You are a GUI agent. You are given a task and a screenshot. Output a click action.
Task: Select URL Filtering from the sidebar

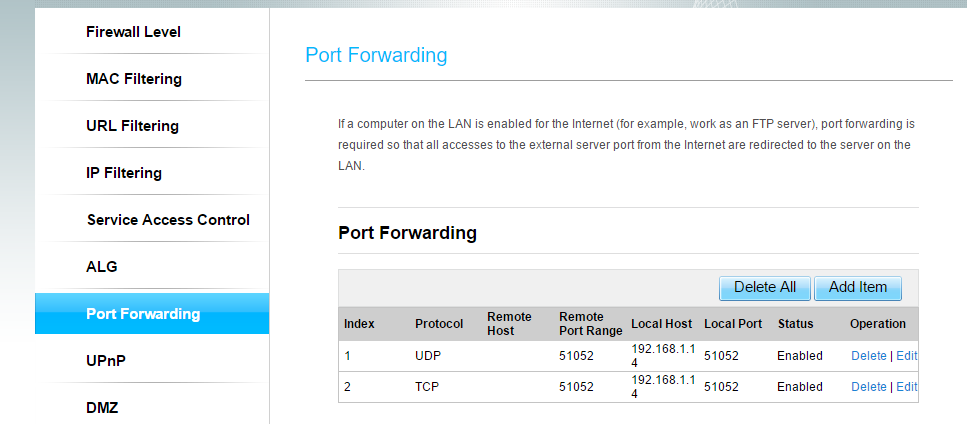[x=132, y=126]
